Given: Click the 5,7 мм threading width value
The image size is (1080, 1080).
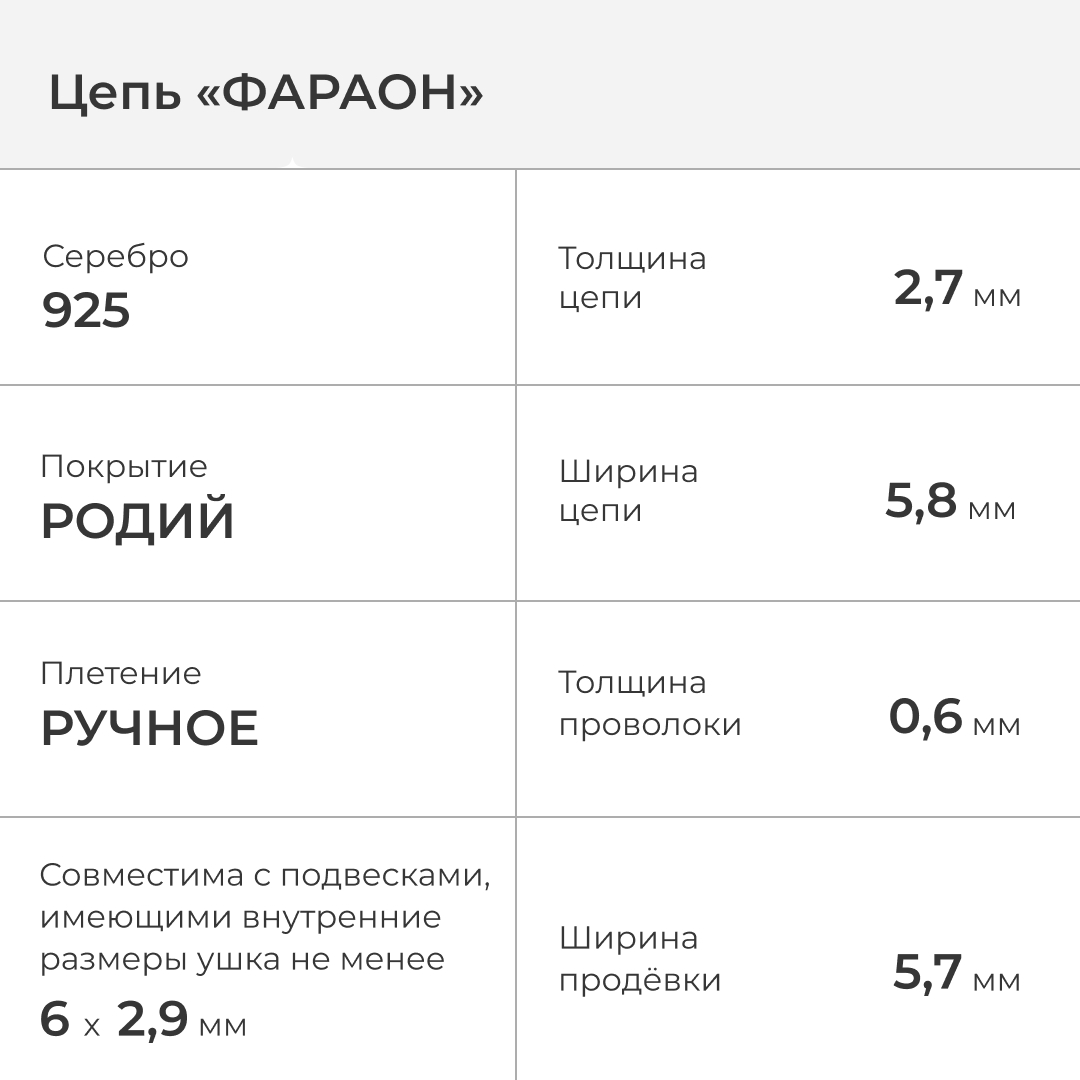Looking at the screenshot, I should (956, 974).
